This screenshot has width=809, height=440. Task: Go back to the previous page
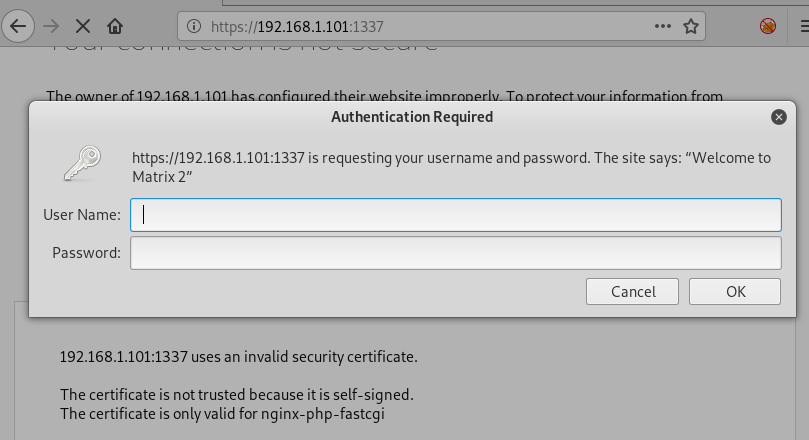(17, 25)
